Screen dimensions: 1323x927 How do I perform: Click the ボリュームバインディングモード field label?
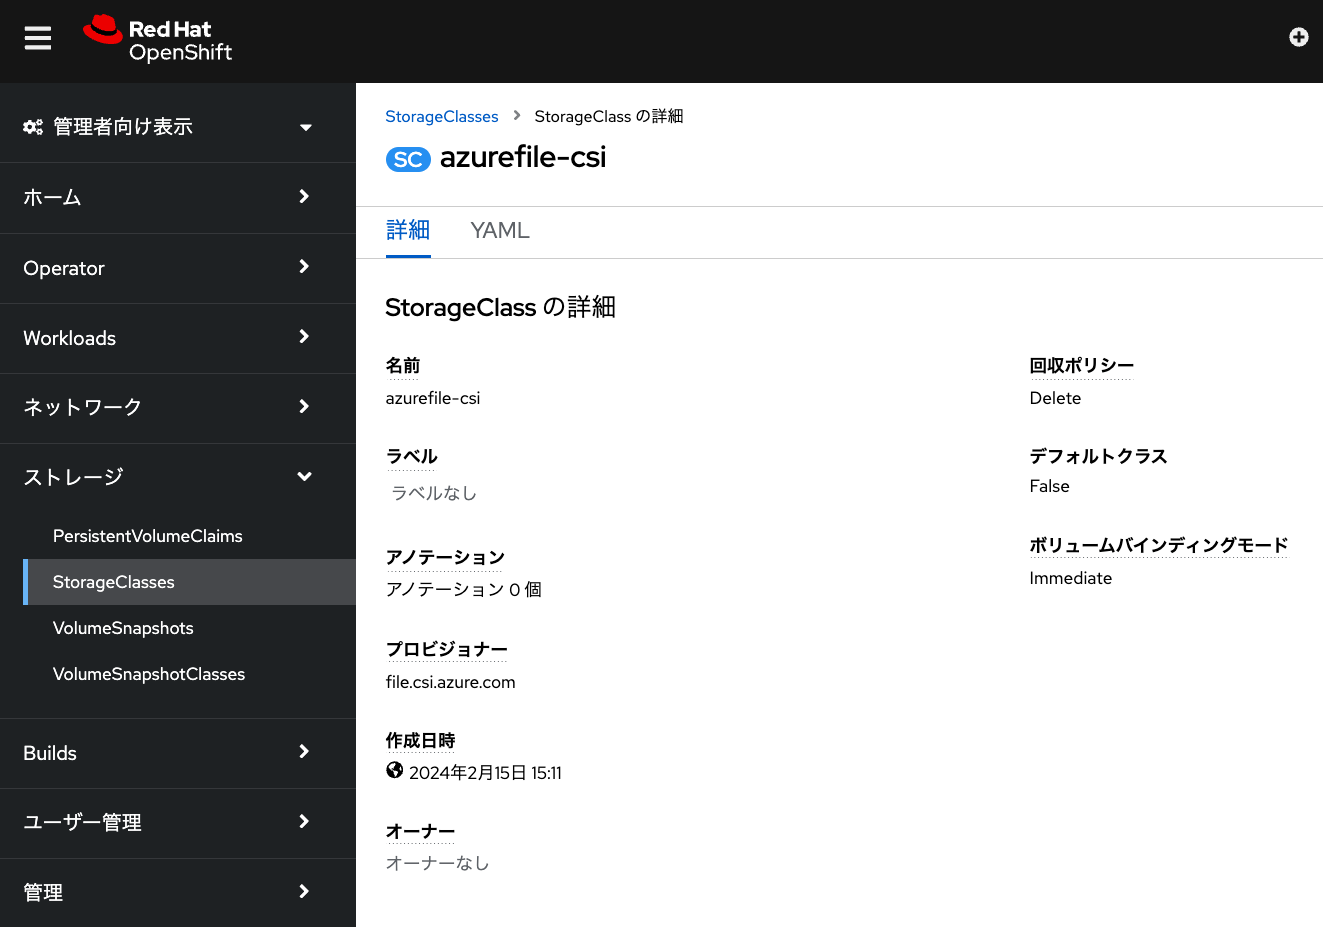click(1159, 546)
